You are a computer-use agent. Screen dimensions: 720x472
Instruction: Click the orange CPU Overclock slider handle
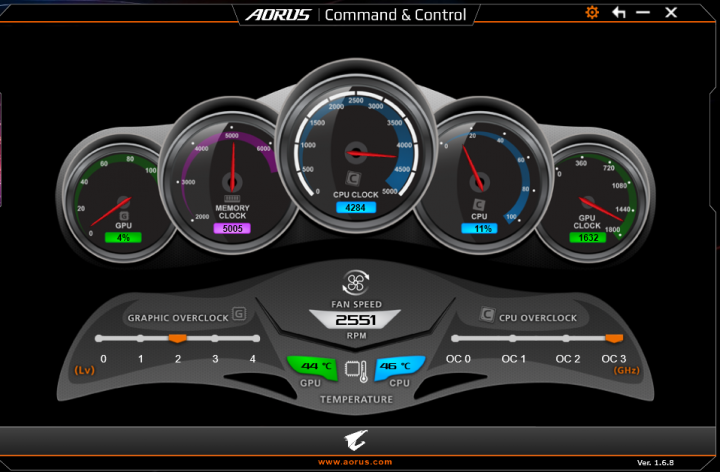[614, 338]
